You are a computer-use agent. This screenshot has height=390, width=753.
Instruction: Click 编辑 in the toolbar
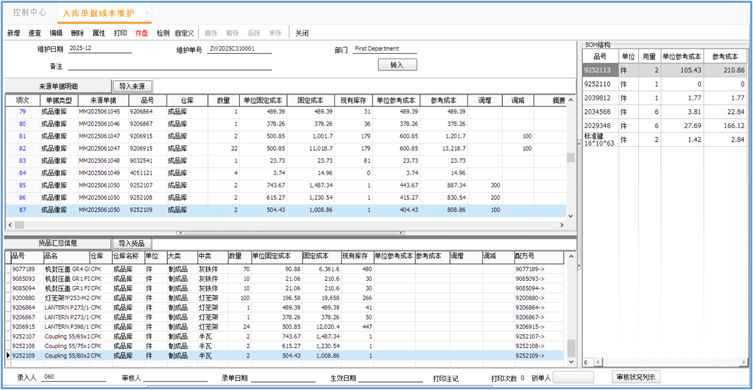[x=56, y=33]
